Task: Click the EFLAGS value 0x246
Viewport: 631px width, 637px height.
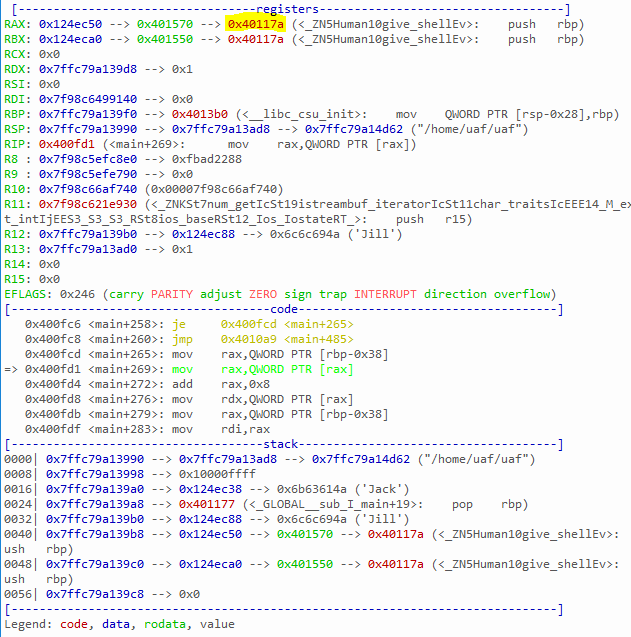Action: (x=77, y=295)
